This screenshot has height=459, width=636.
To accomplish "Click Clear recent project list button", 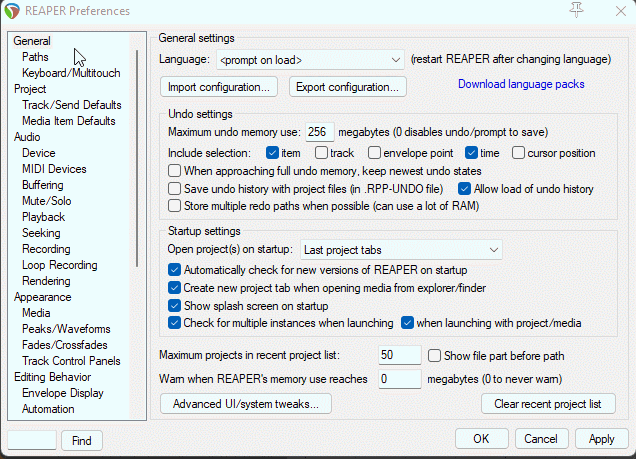I will click(548, 404).
